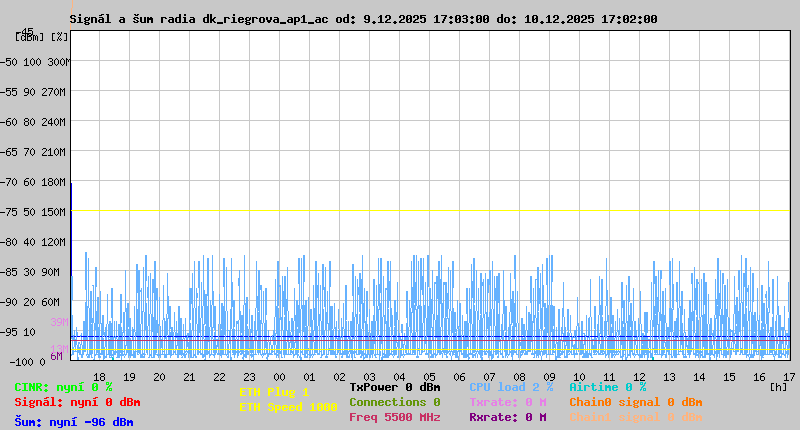Click the blue Šum -96 dBm legend
Screen dimensions: 800x430
[74, 422]
